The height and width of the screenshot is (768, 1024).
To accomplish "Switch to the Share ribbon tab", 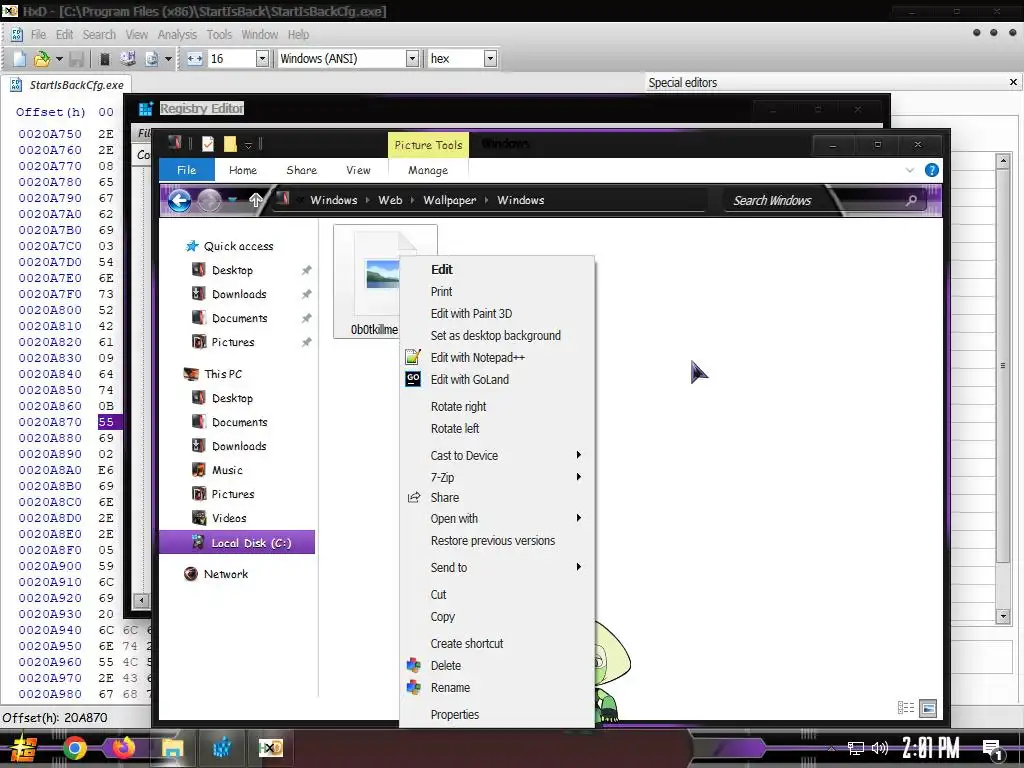I will click(302, 170).
